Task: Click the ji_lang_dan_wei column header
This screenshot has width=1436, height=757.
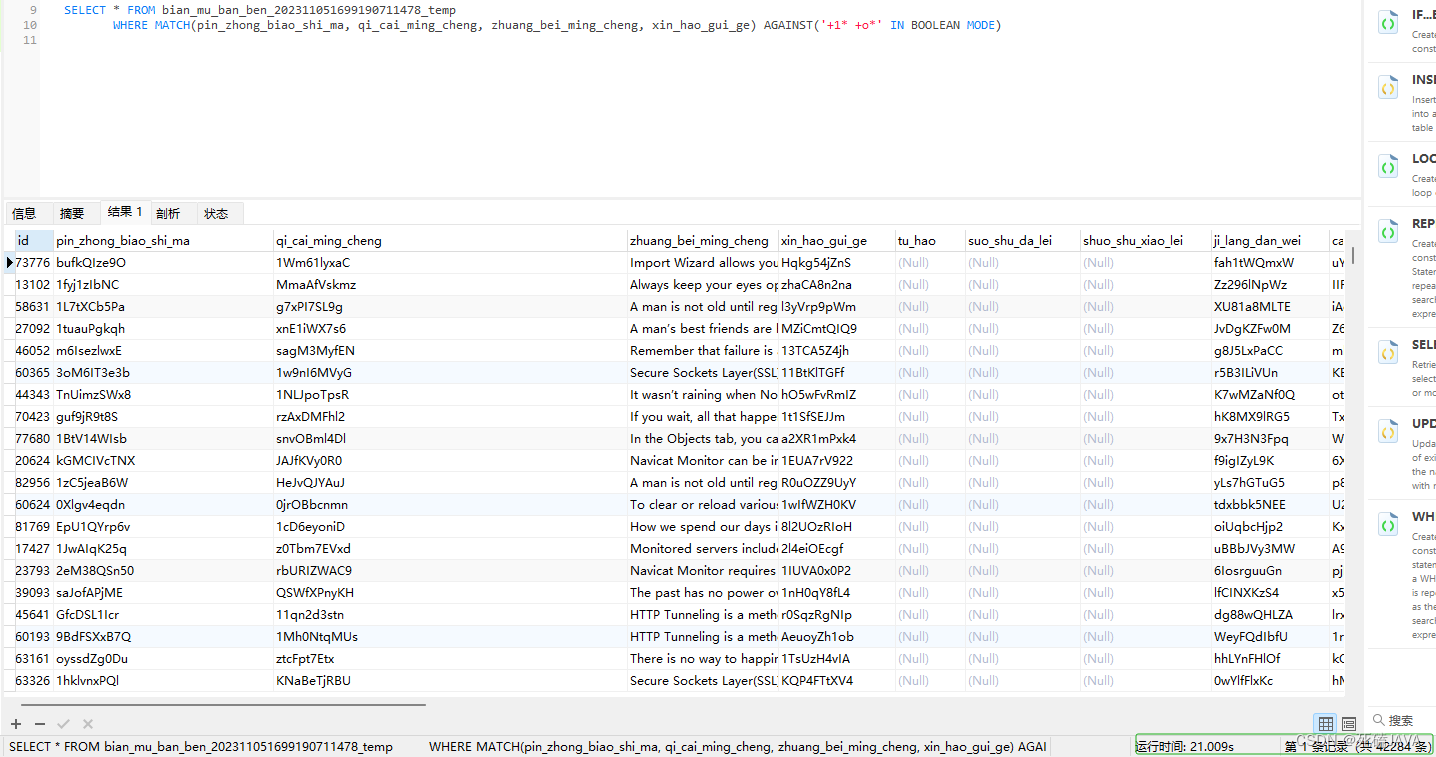Action: click(1269, 240)
